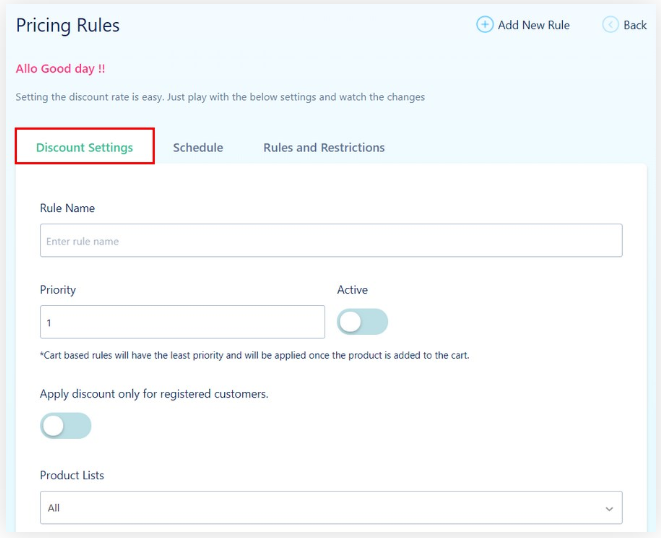Image resolution: width=661 pixels, height=538 pixels.
Task: Switch to the Schedule tab
Action: pyautogui.click(x=198, y=147)
